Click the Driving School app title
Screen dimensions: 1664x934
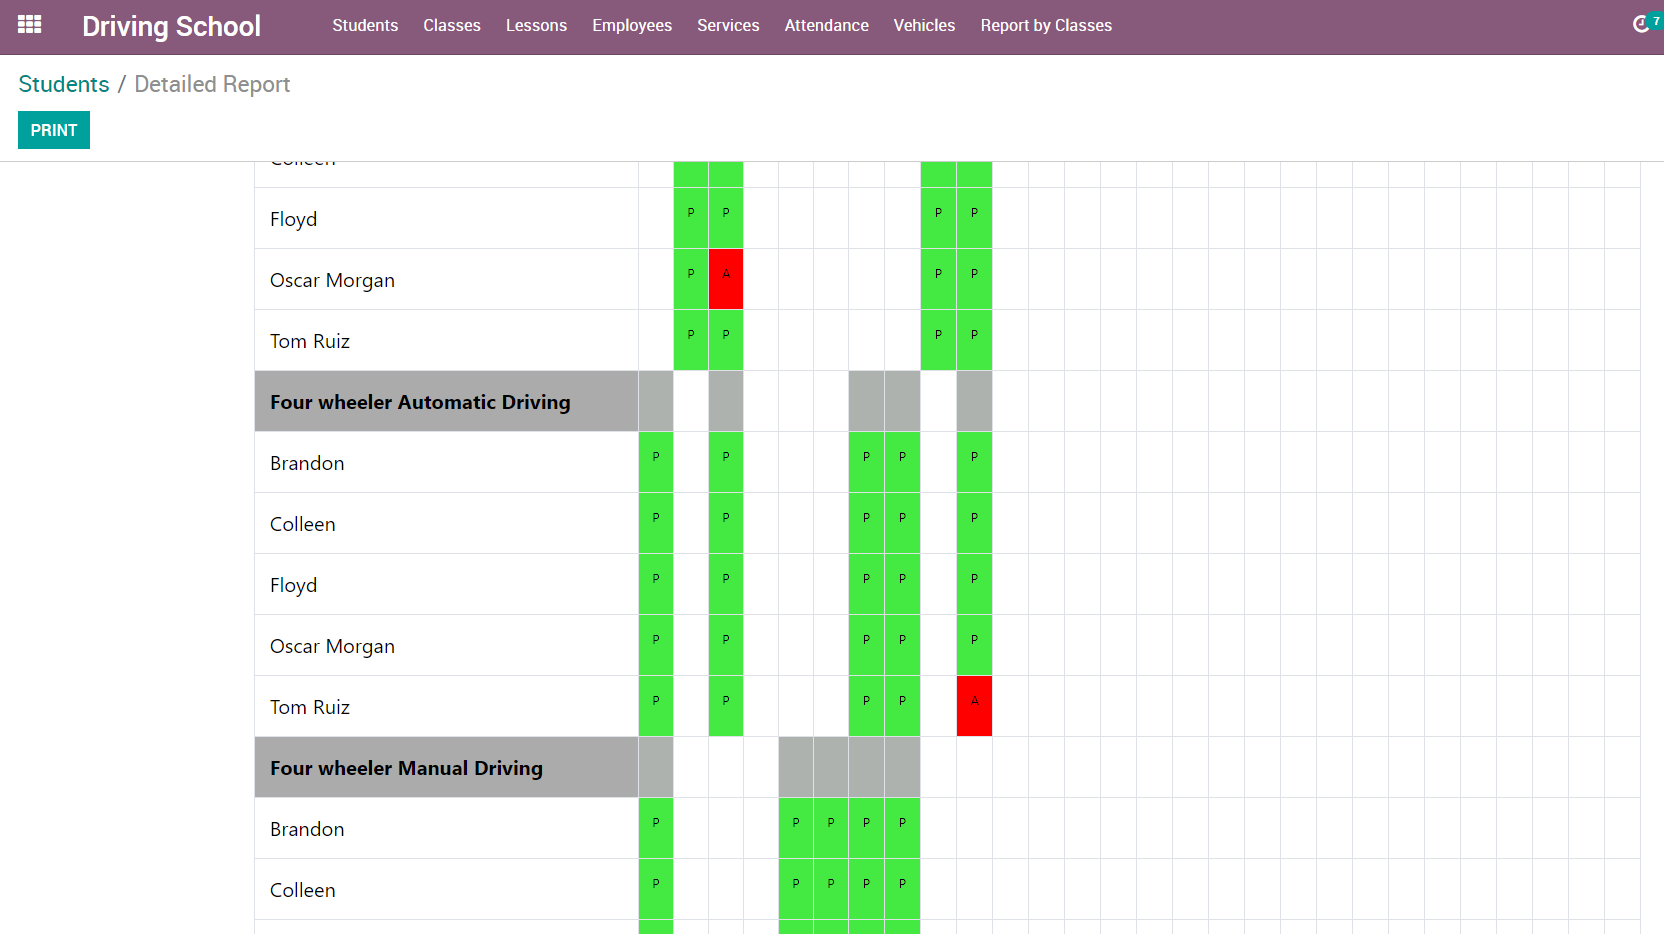(171, 27)
